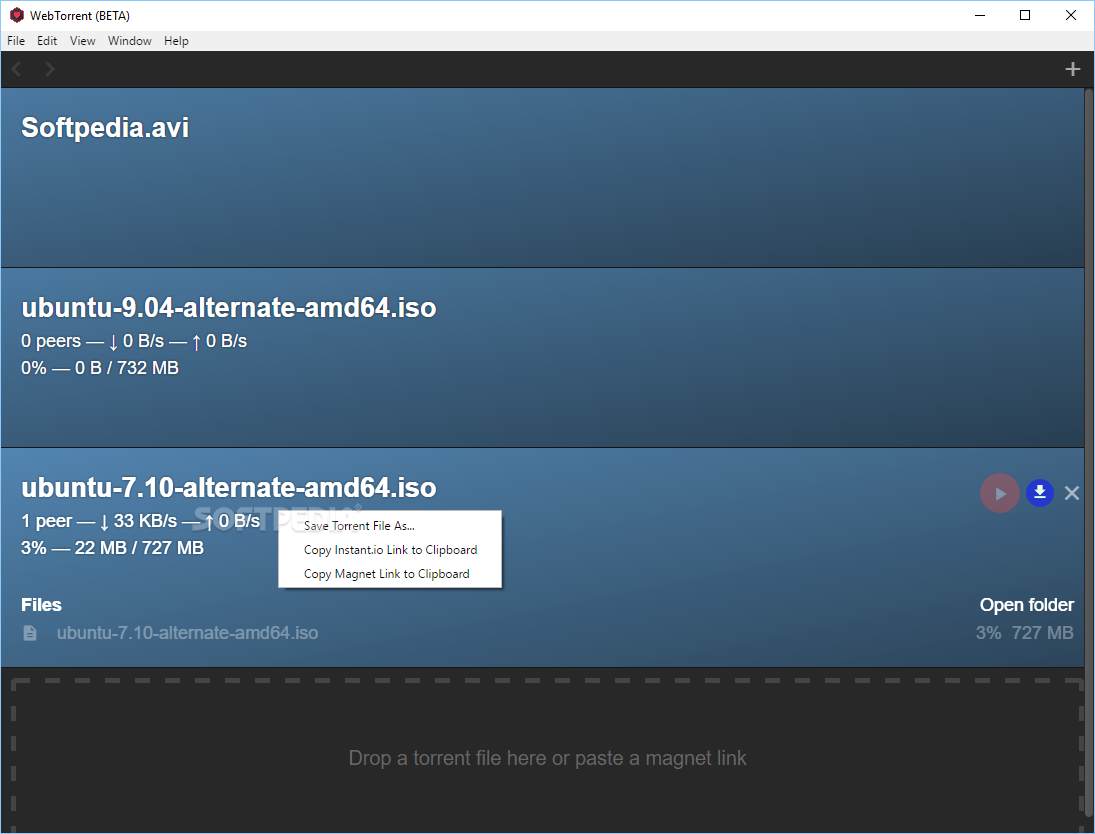1095x834 pixels.
Task: Open the Window menu
Action: click(x=130, y=41)
